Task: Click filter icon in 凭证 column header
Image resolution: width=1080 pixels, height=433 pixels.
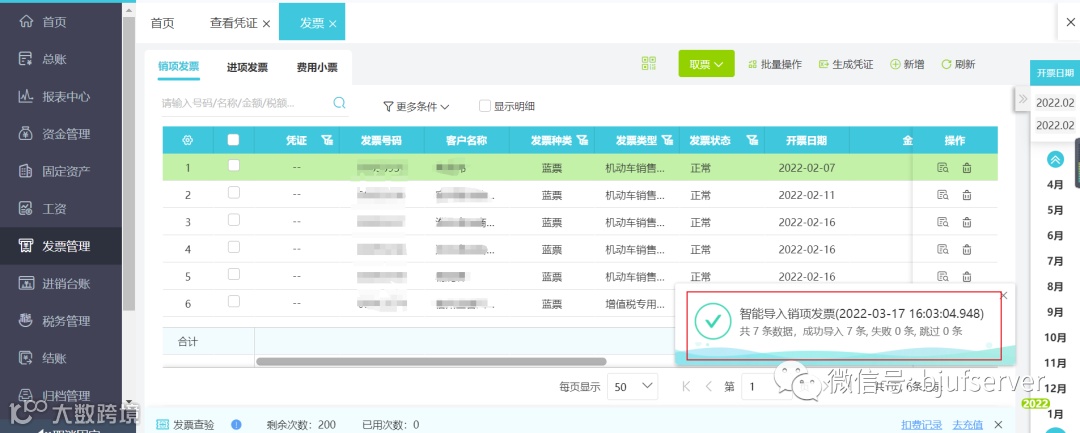Action: point(326,140)
